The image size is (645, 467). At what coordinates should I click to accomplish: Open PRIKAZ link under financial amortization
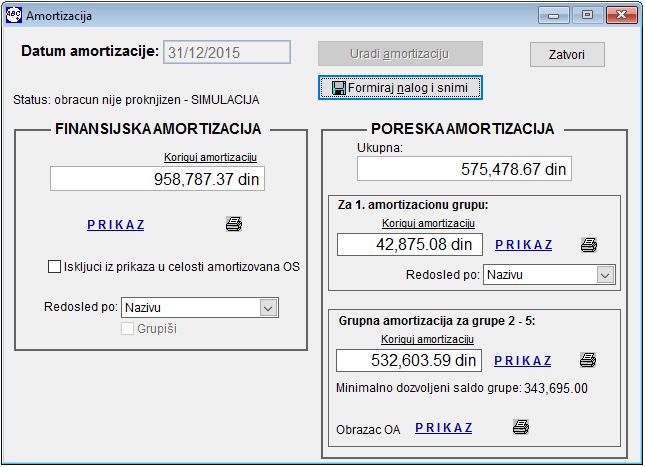[x=116, y=225]
